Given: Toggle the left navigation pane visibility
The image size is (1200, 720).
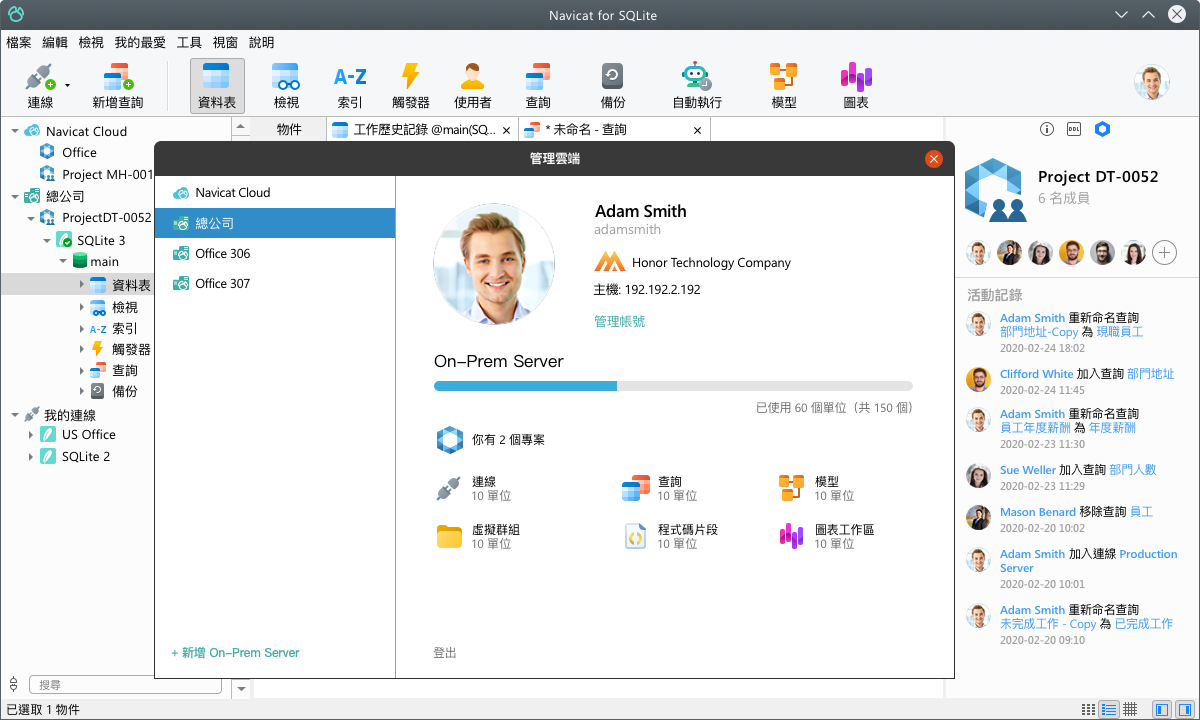Looking at the screenshot, I should (1161, 709).
